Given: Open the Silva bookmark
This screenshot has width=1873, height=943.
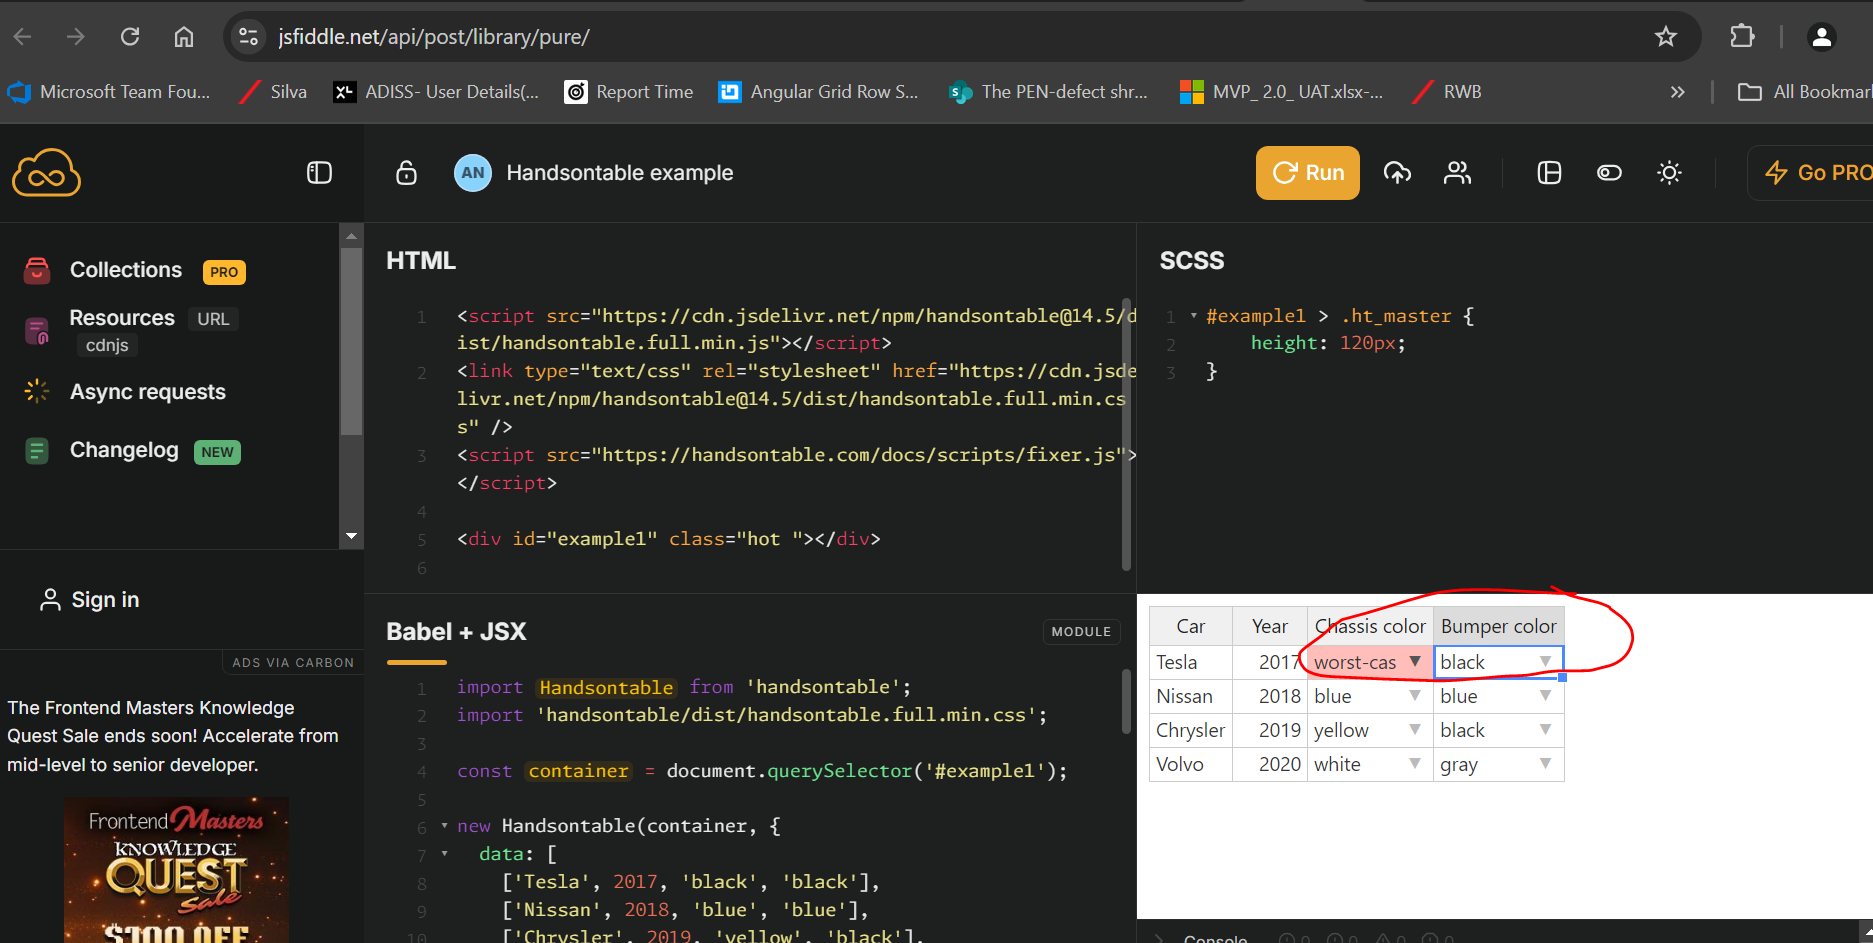Looking at the screenshot, I should click(273, 92).
